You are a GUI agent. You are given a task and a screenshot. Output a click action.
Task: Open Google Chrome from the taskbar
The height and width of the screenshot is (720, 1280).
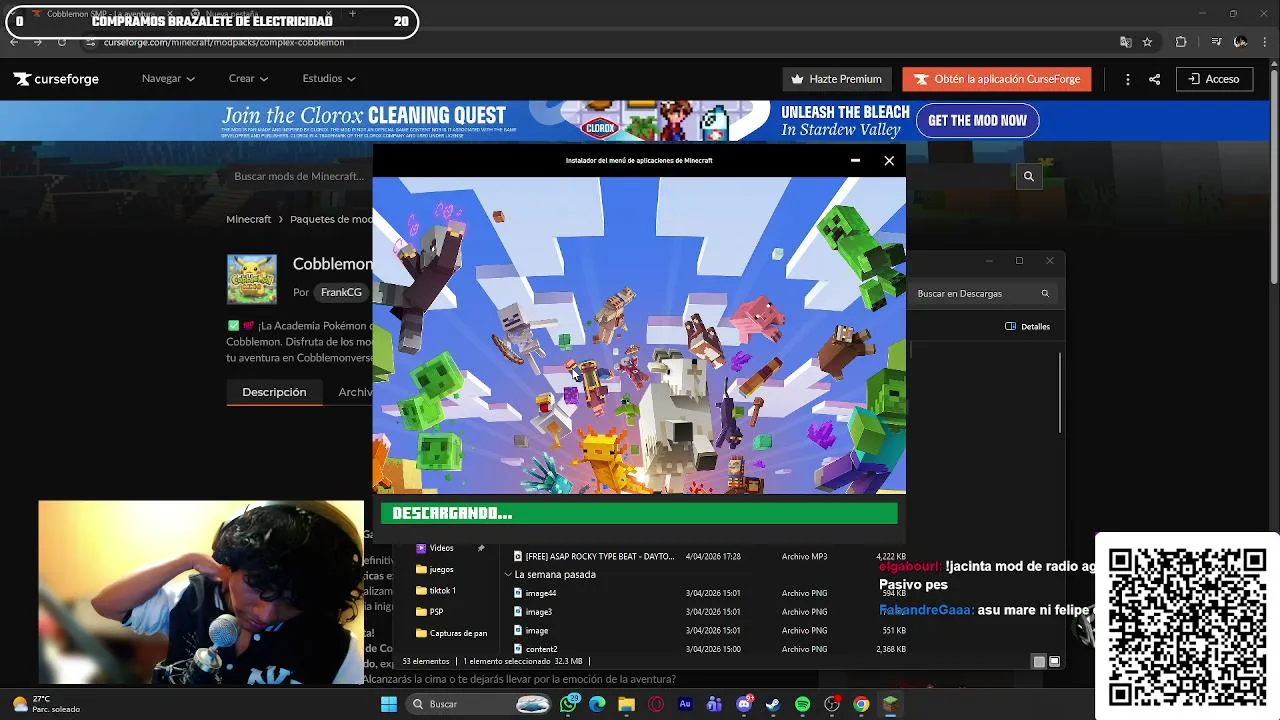[861, 704]
